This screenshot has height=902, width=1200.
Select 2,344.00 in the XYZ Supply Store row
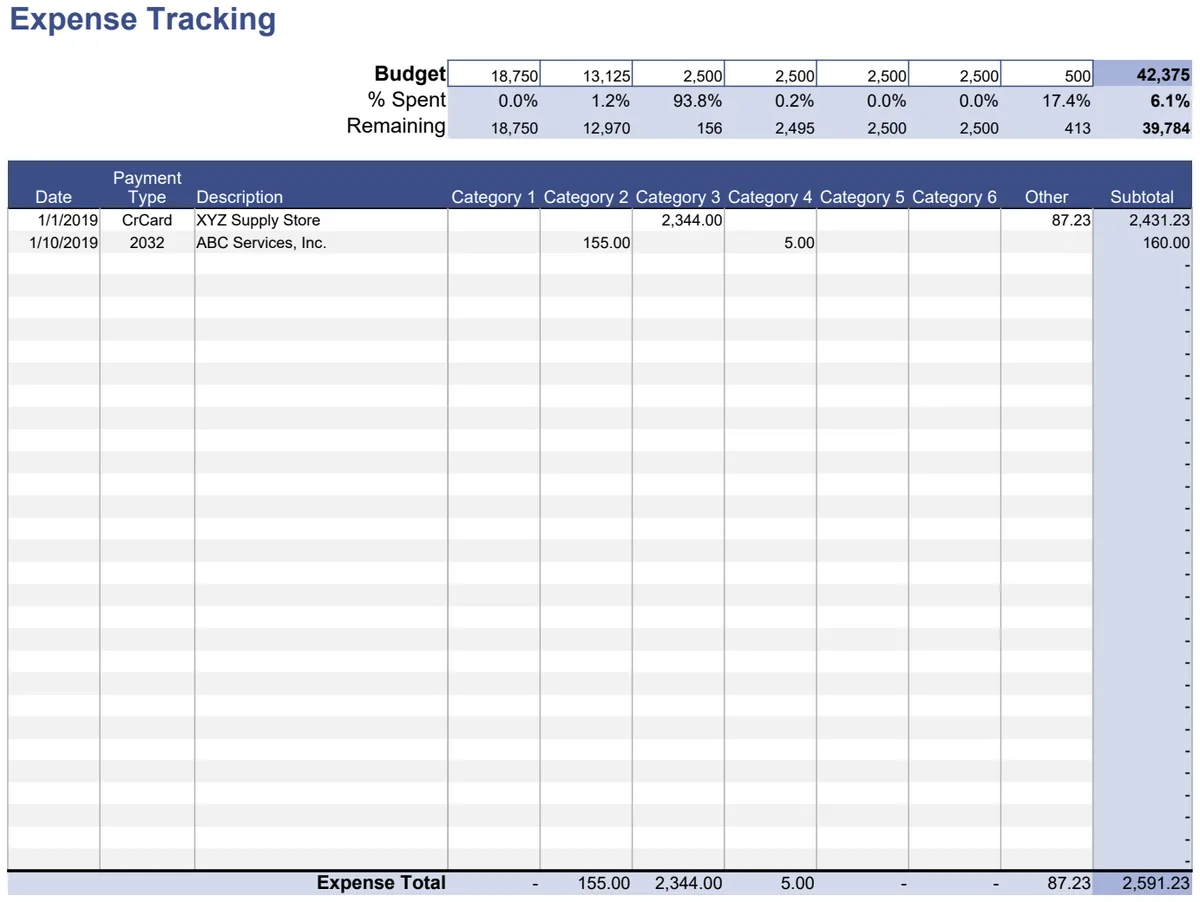click(x=679, y=220)
